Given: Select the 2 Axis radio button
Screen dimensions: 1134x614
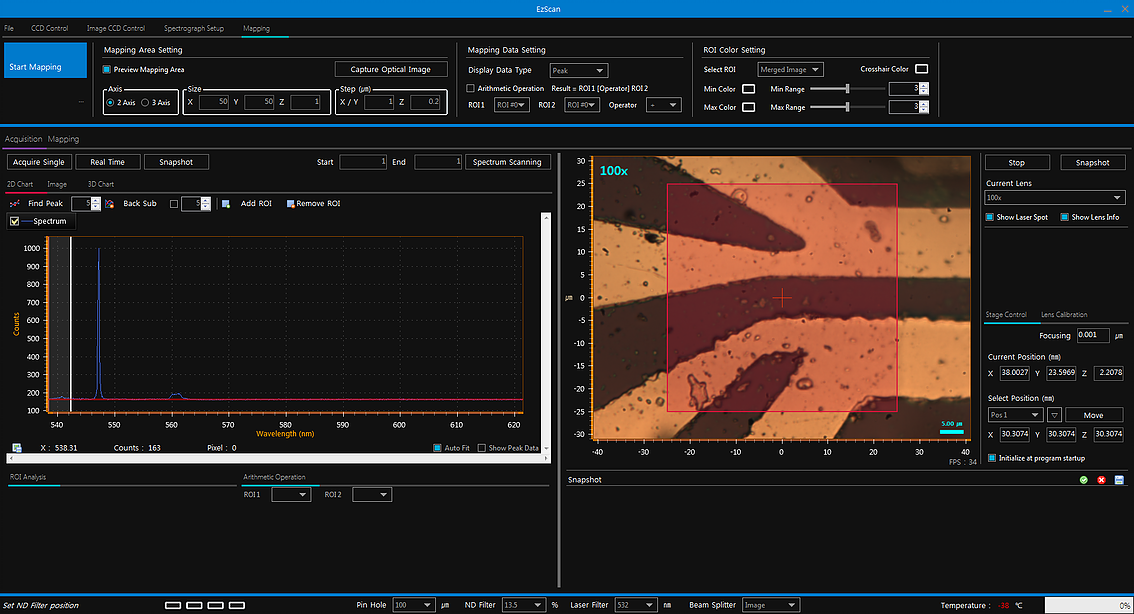Looking at the screenshot, I should [x=110, y=103].
